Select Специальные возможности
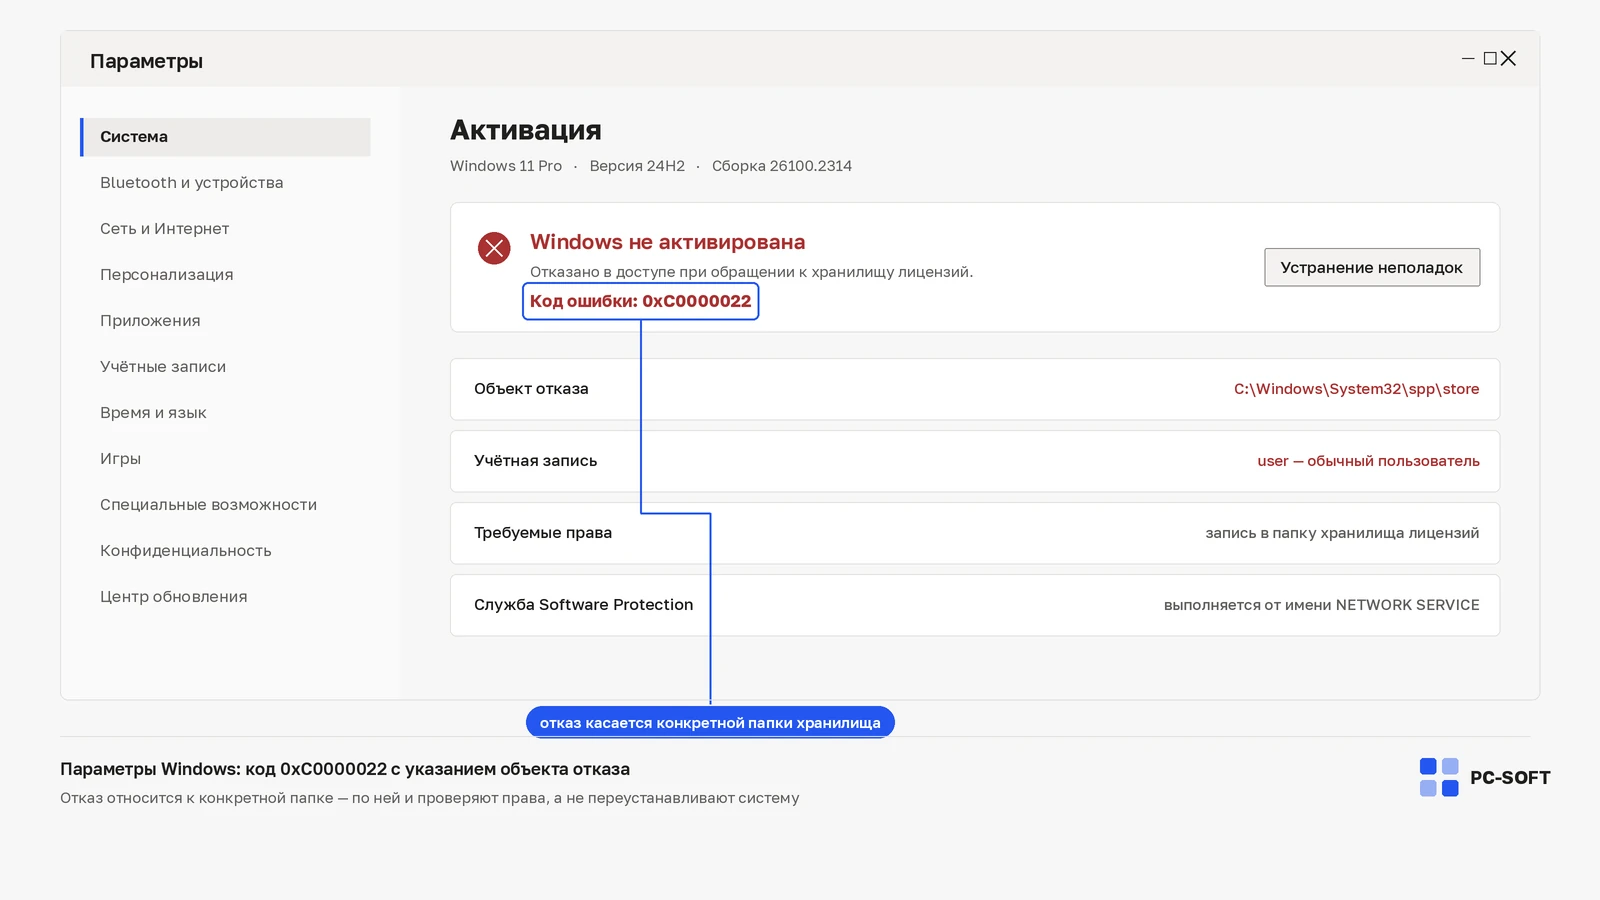 click(x=208, y=505)
